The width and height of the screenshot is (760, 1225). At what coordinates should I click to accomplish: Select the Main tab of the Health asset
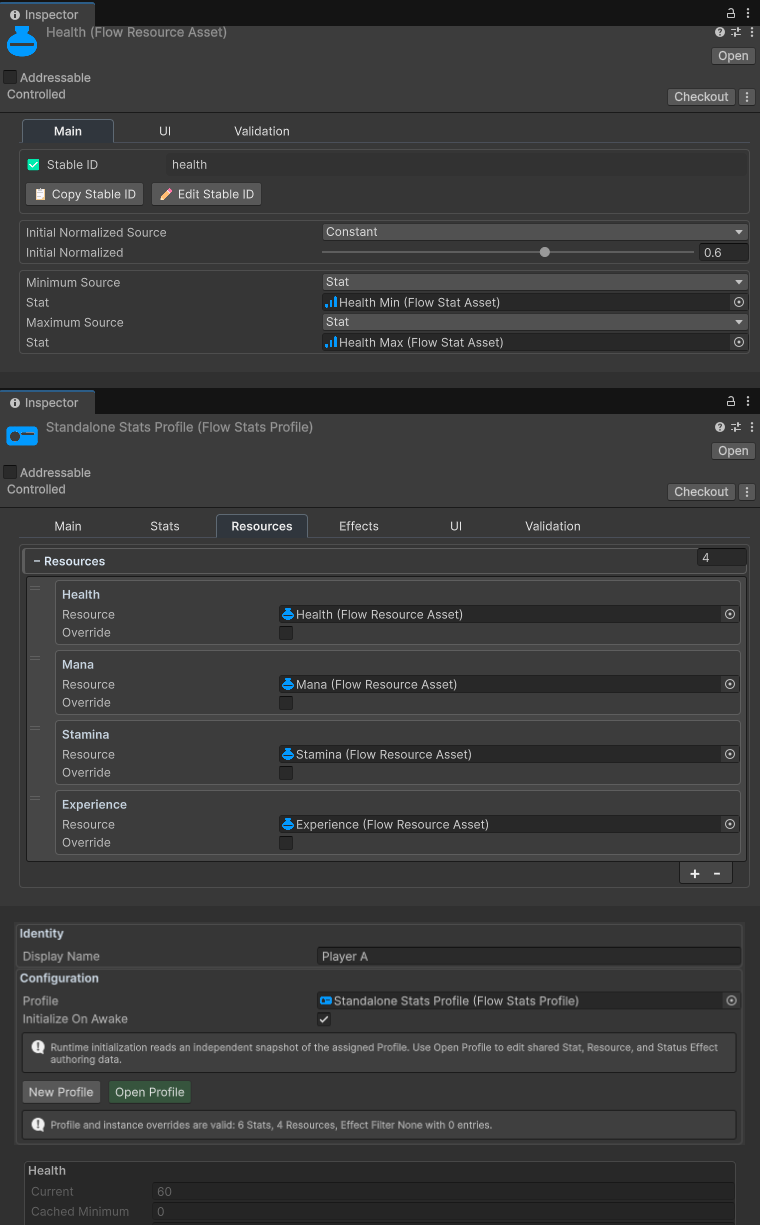68,131
